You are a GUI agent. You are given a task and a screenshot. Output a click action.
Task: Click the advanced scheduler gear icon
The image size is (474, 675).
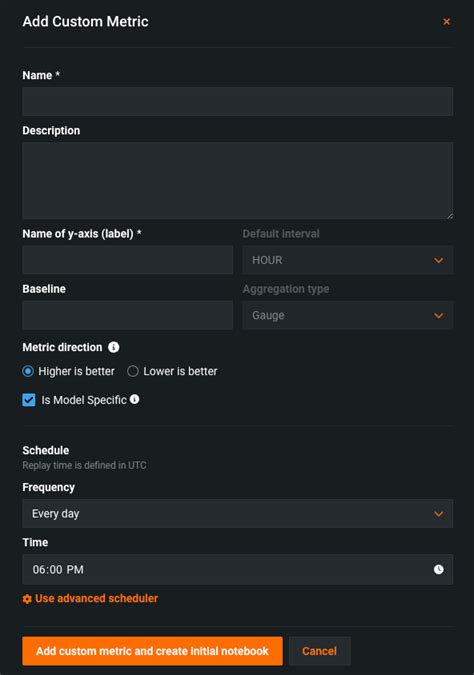pyautogui.click(x=27, y=599)
